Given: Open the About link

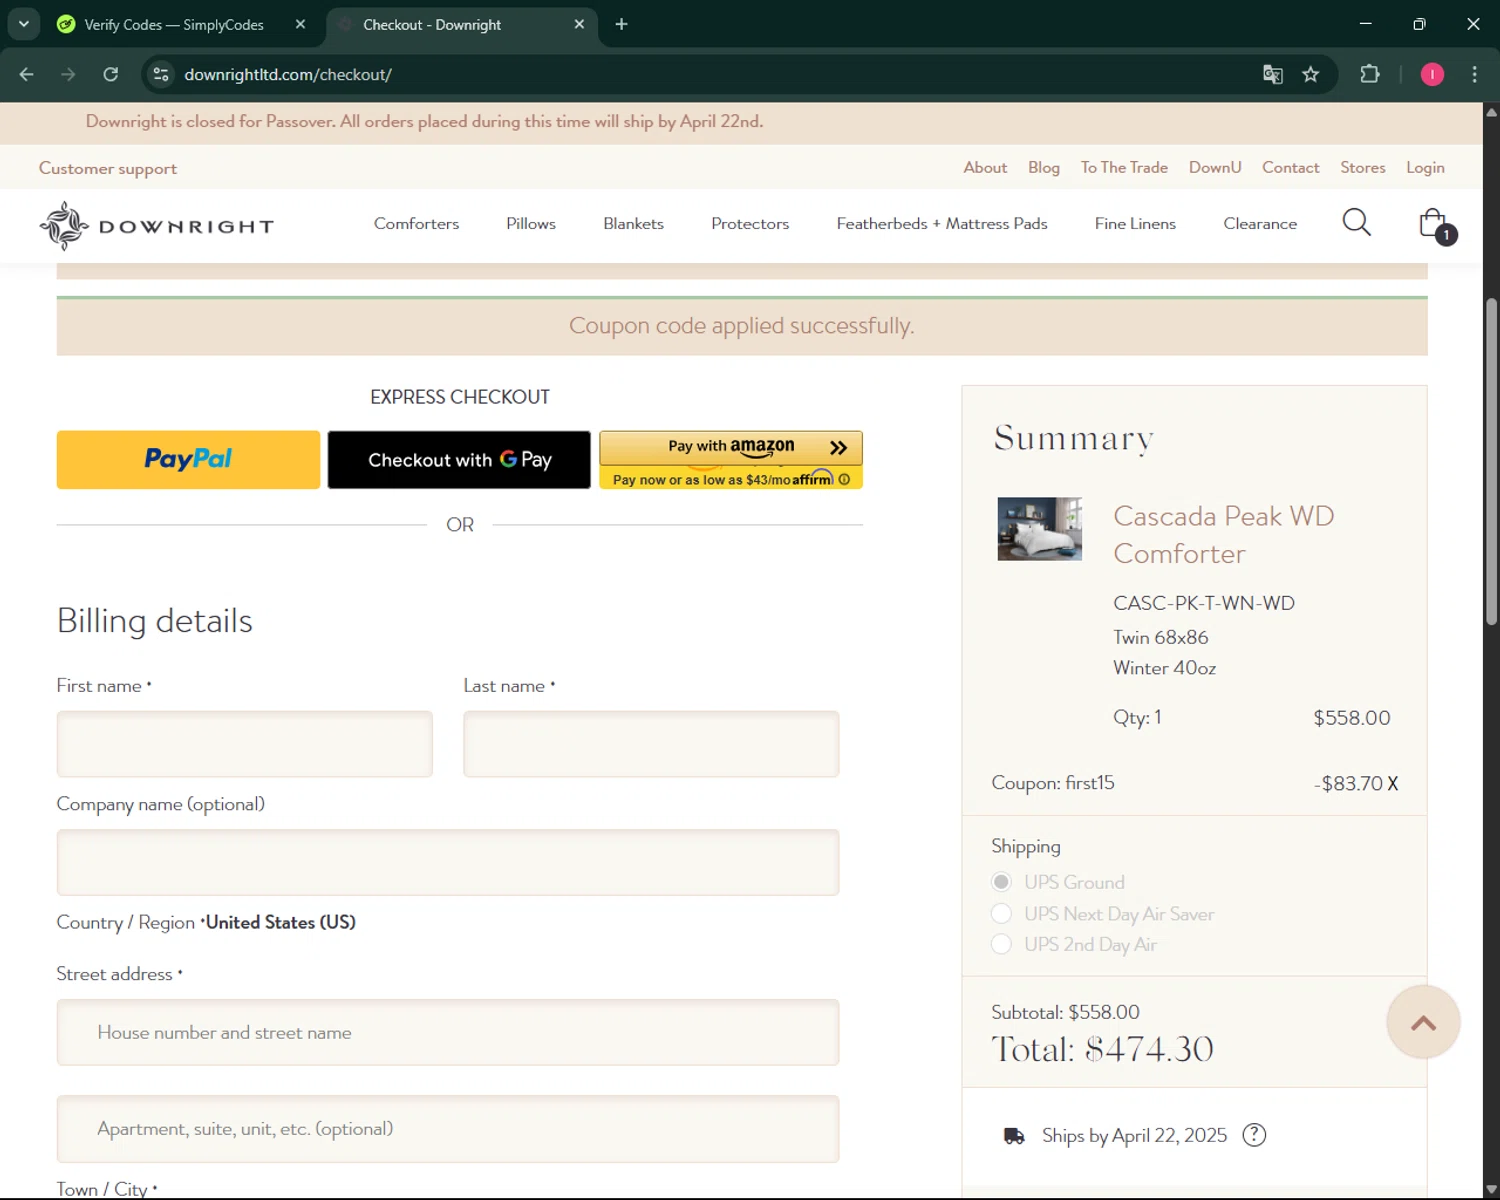Looking at the screenshot, I should tap(985, 168).
